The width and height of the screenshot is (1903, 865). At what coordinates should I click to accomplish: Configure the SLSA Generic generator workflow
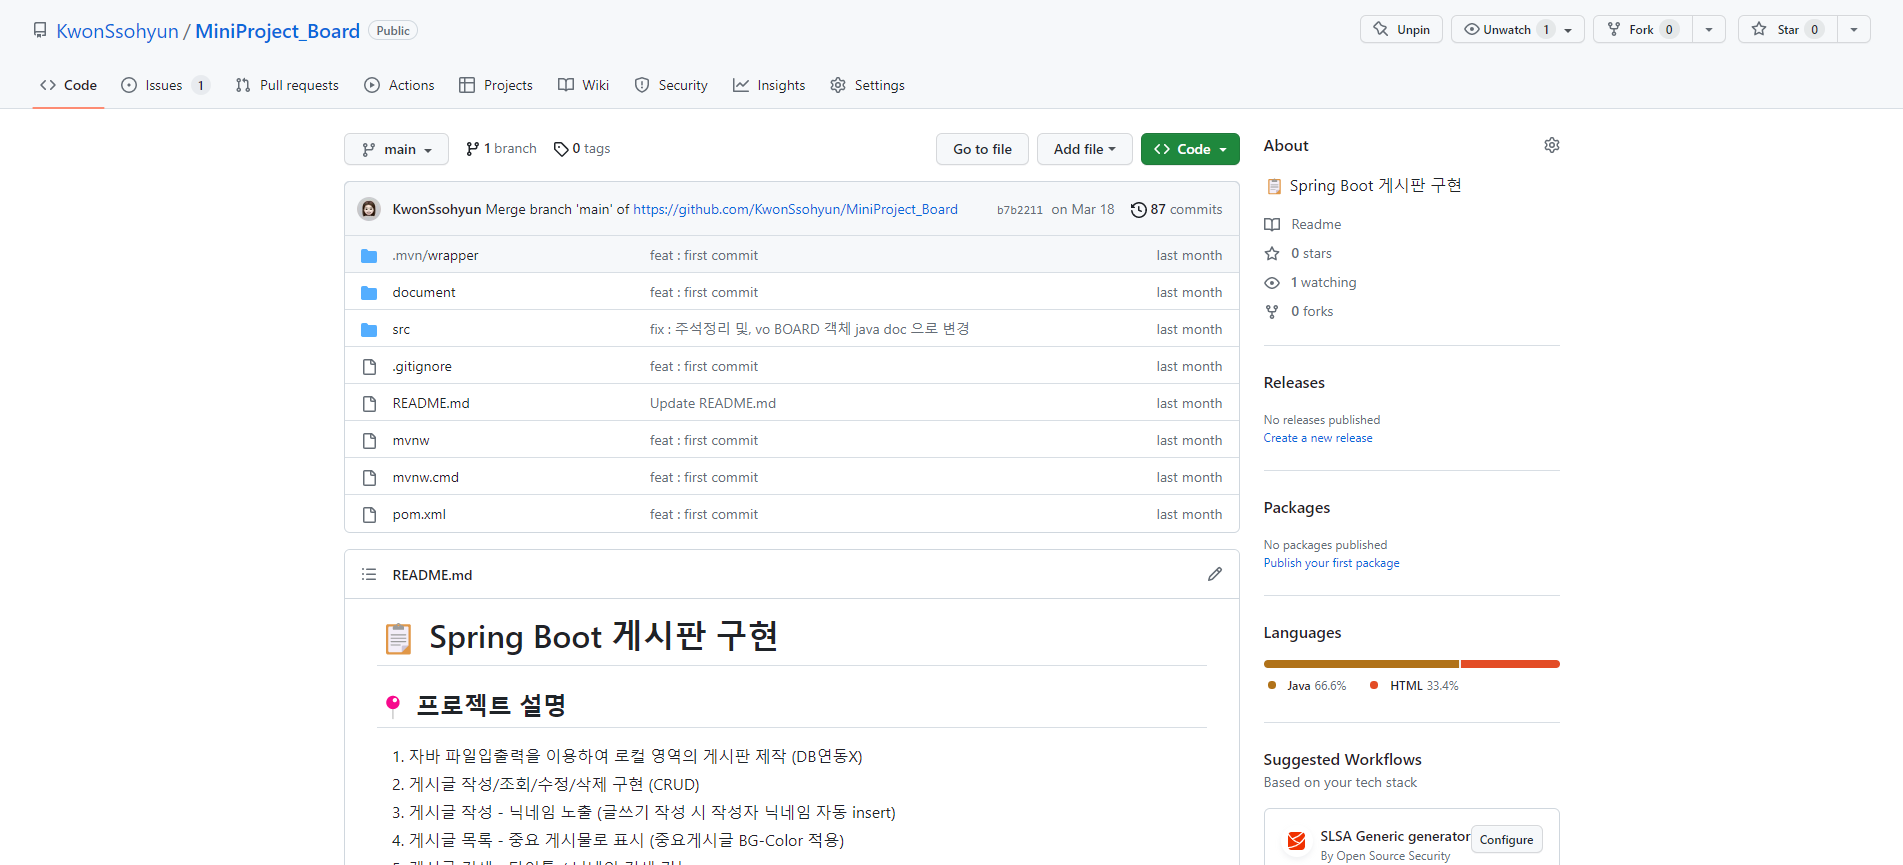(1506, 839)
